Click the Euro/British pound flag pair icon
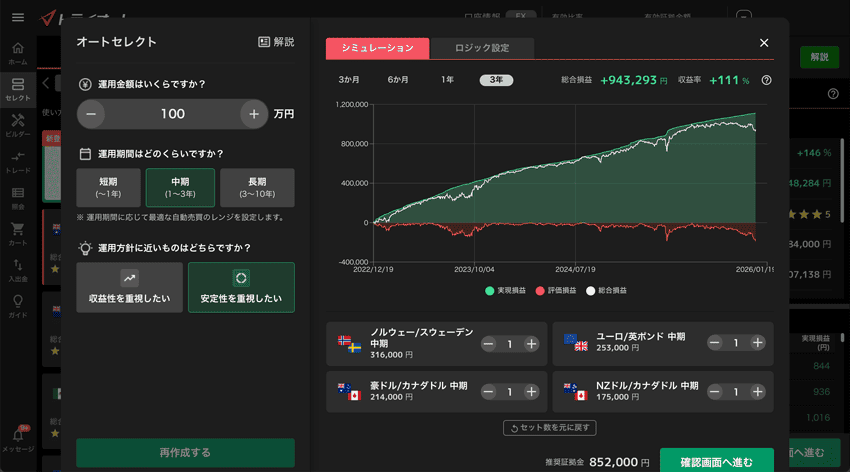This screenshot has height=472, width=850. (x=576, y=342)
